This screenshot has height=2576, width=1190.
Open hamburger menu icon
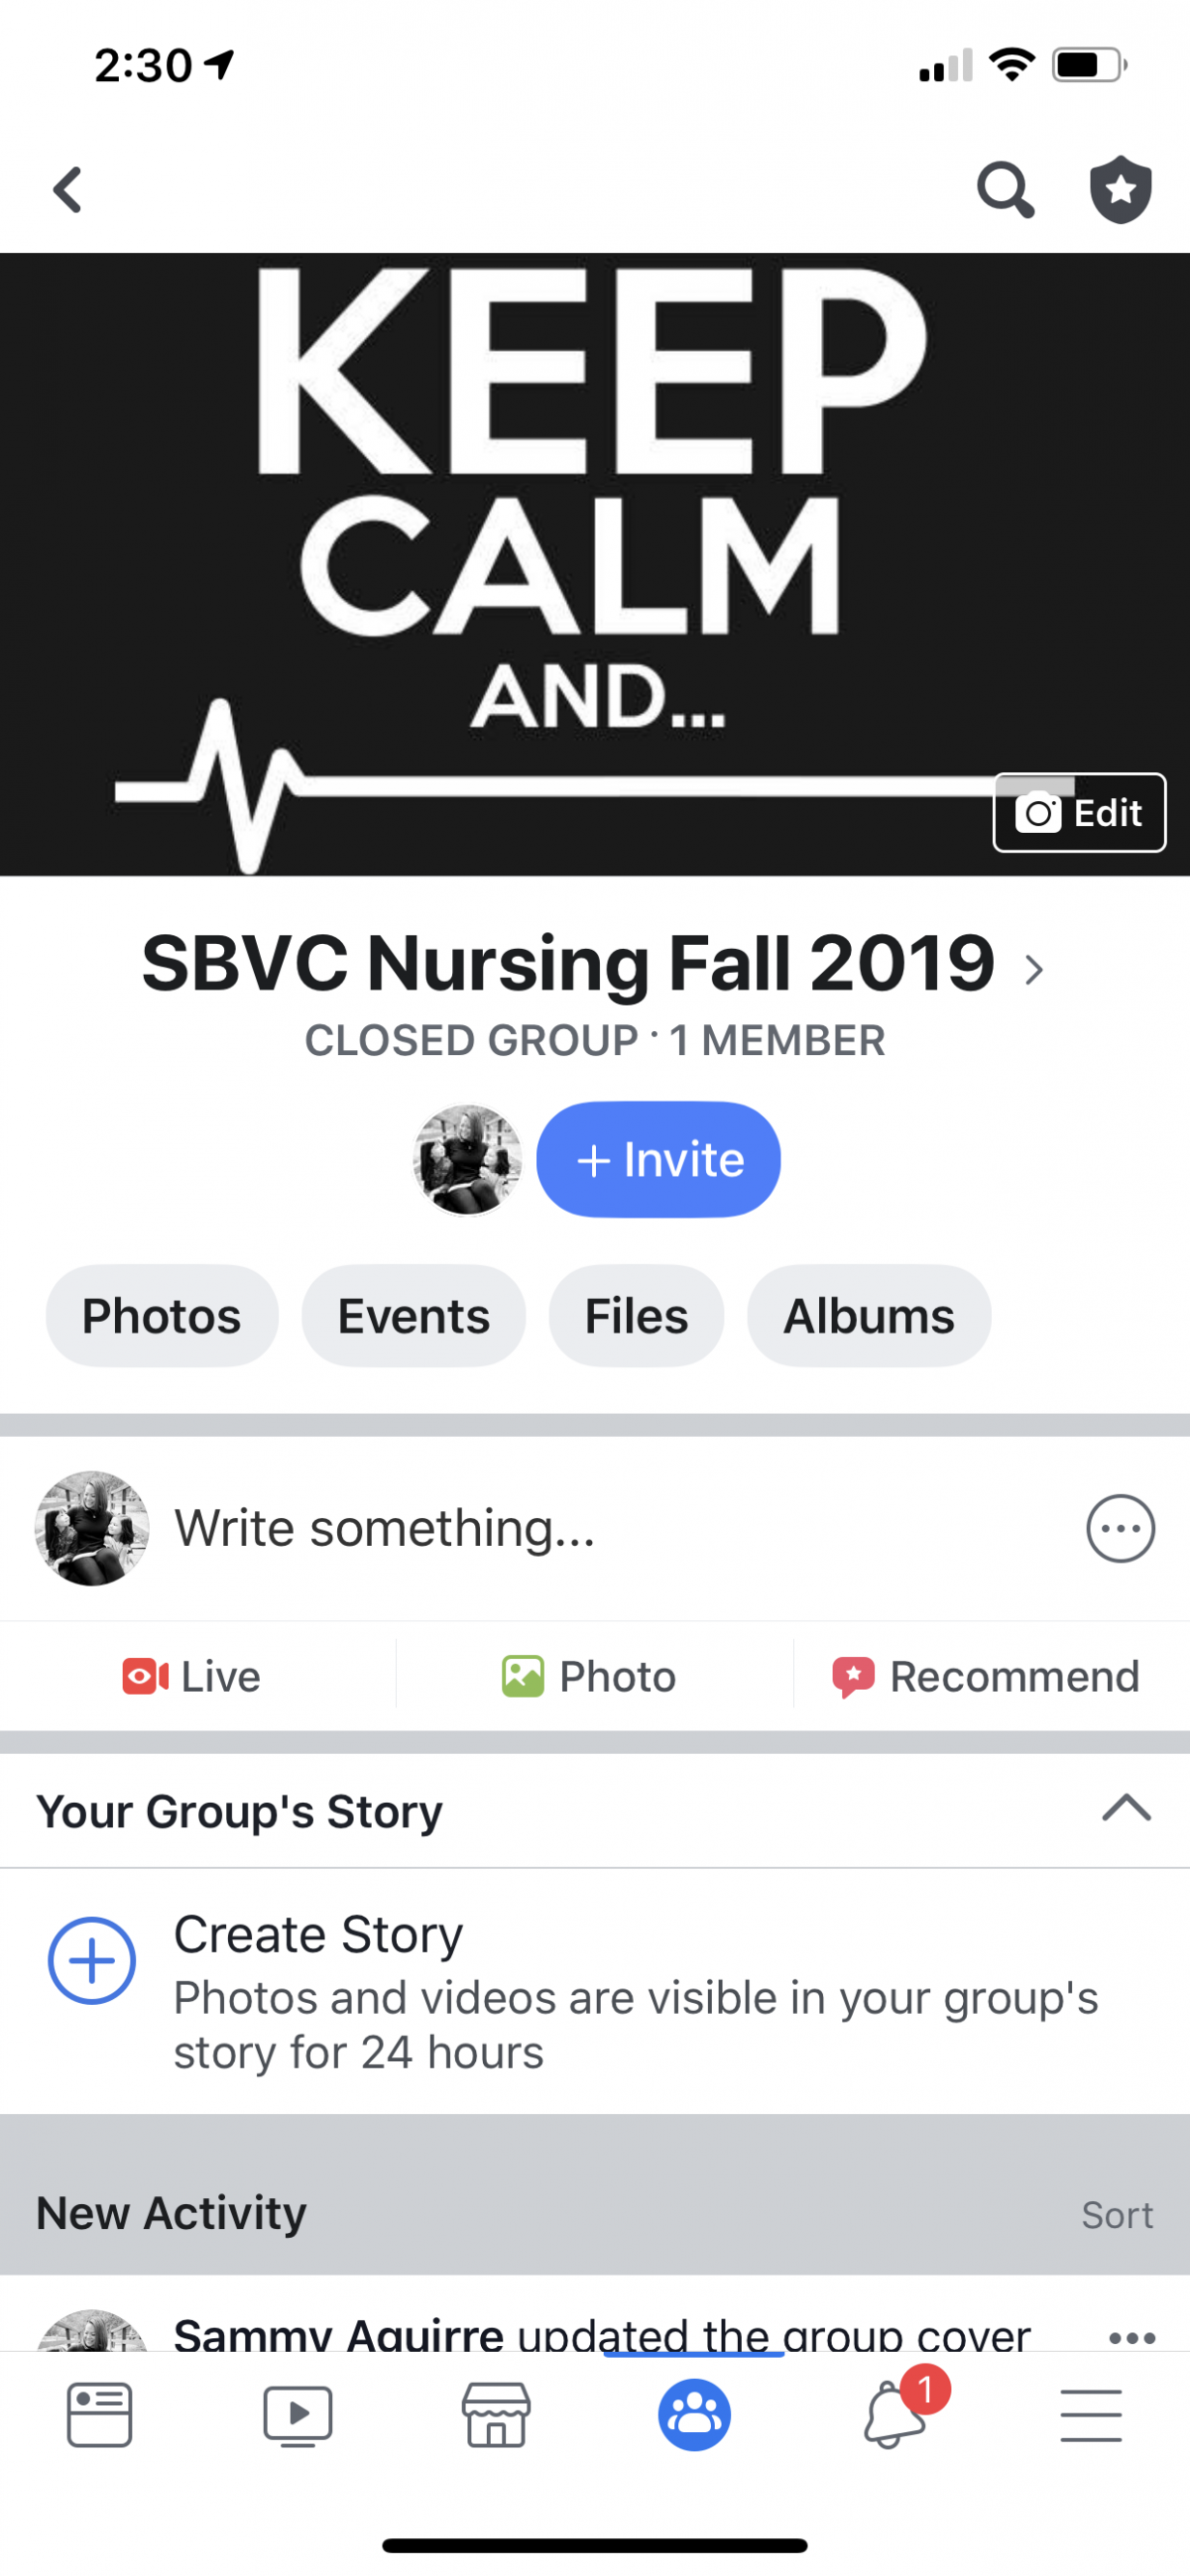[1091, 2415]
